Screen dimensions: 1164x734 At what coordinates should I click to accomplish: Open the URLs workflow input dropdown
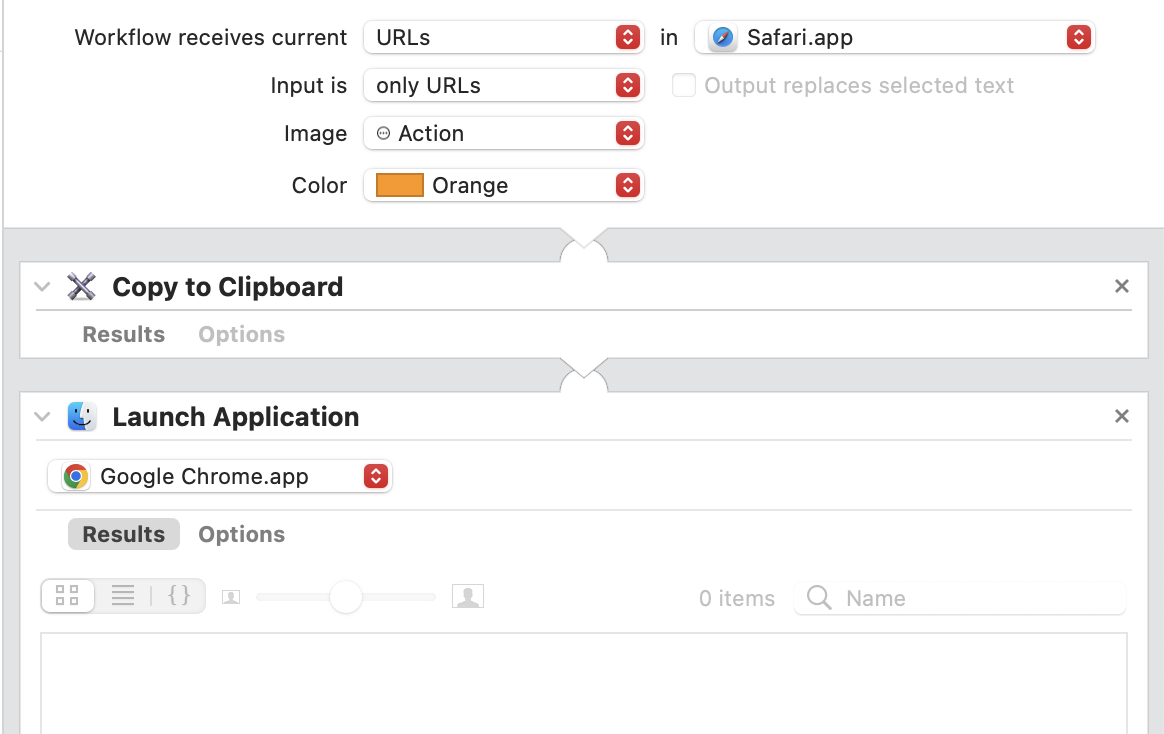click(504, 37)
